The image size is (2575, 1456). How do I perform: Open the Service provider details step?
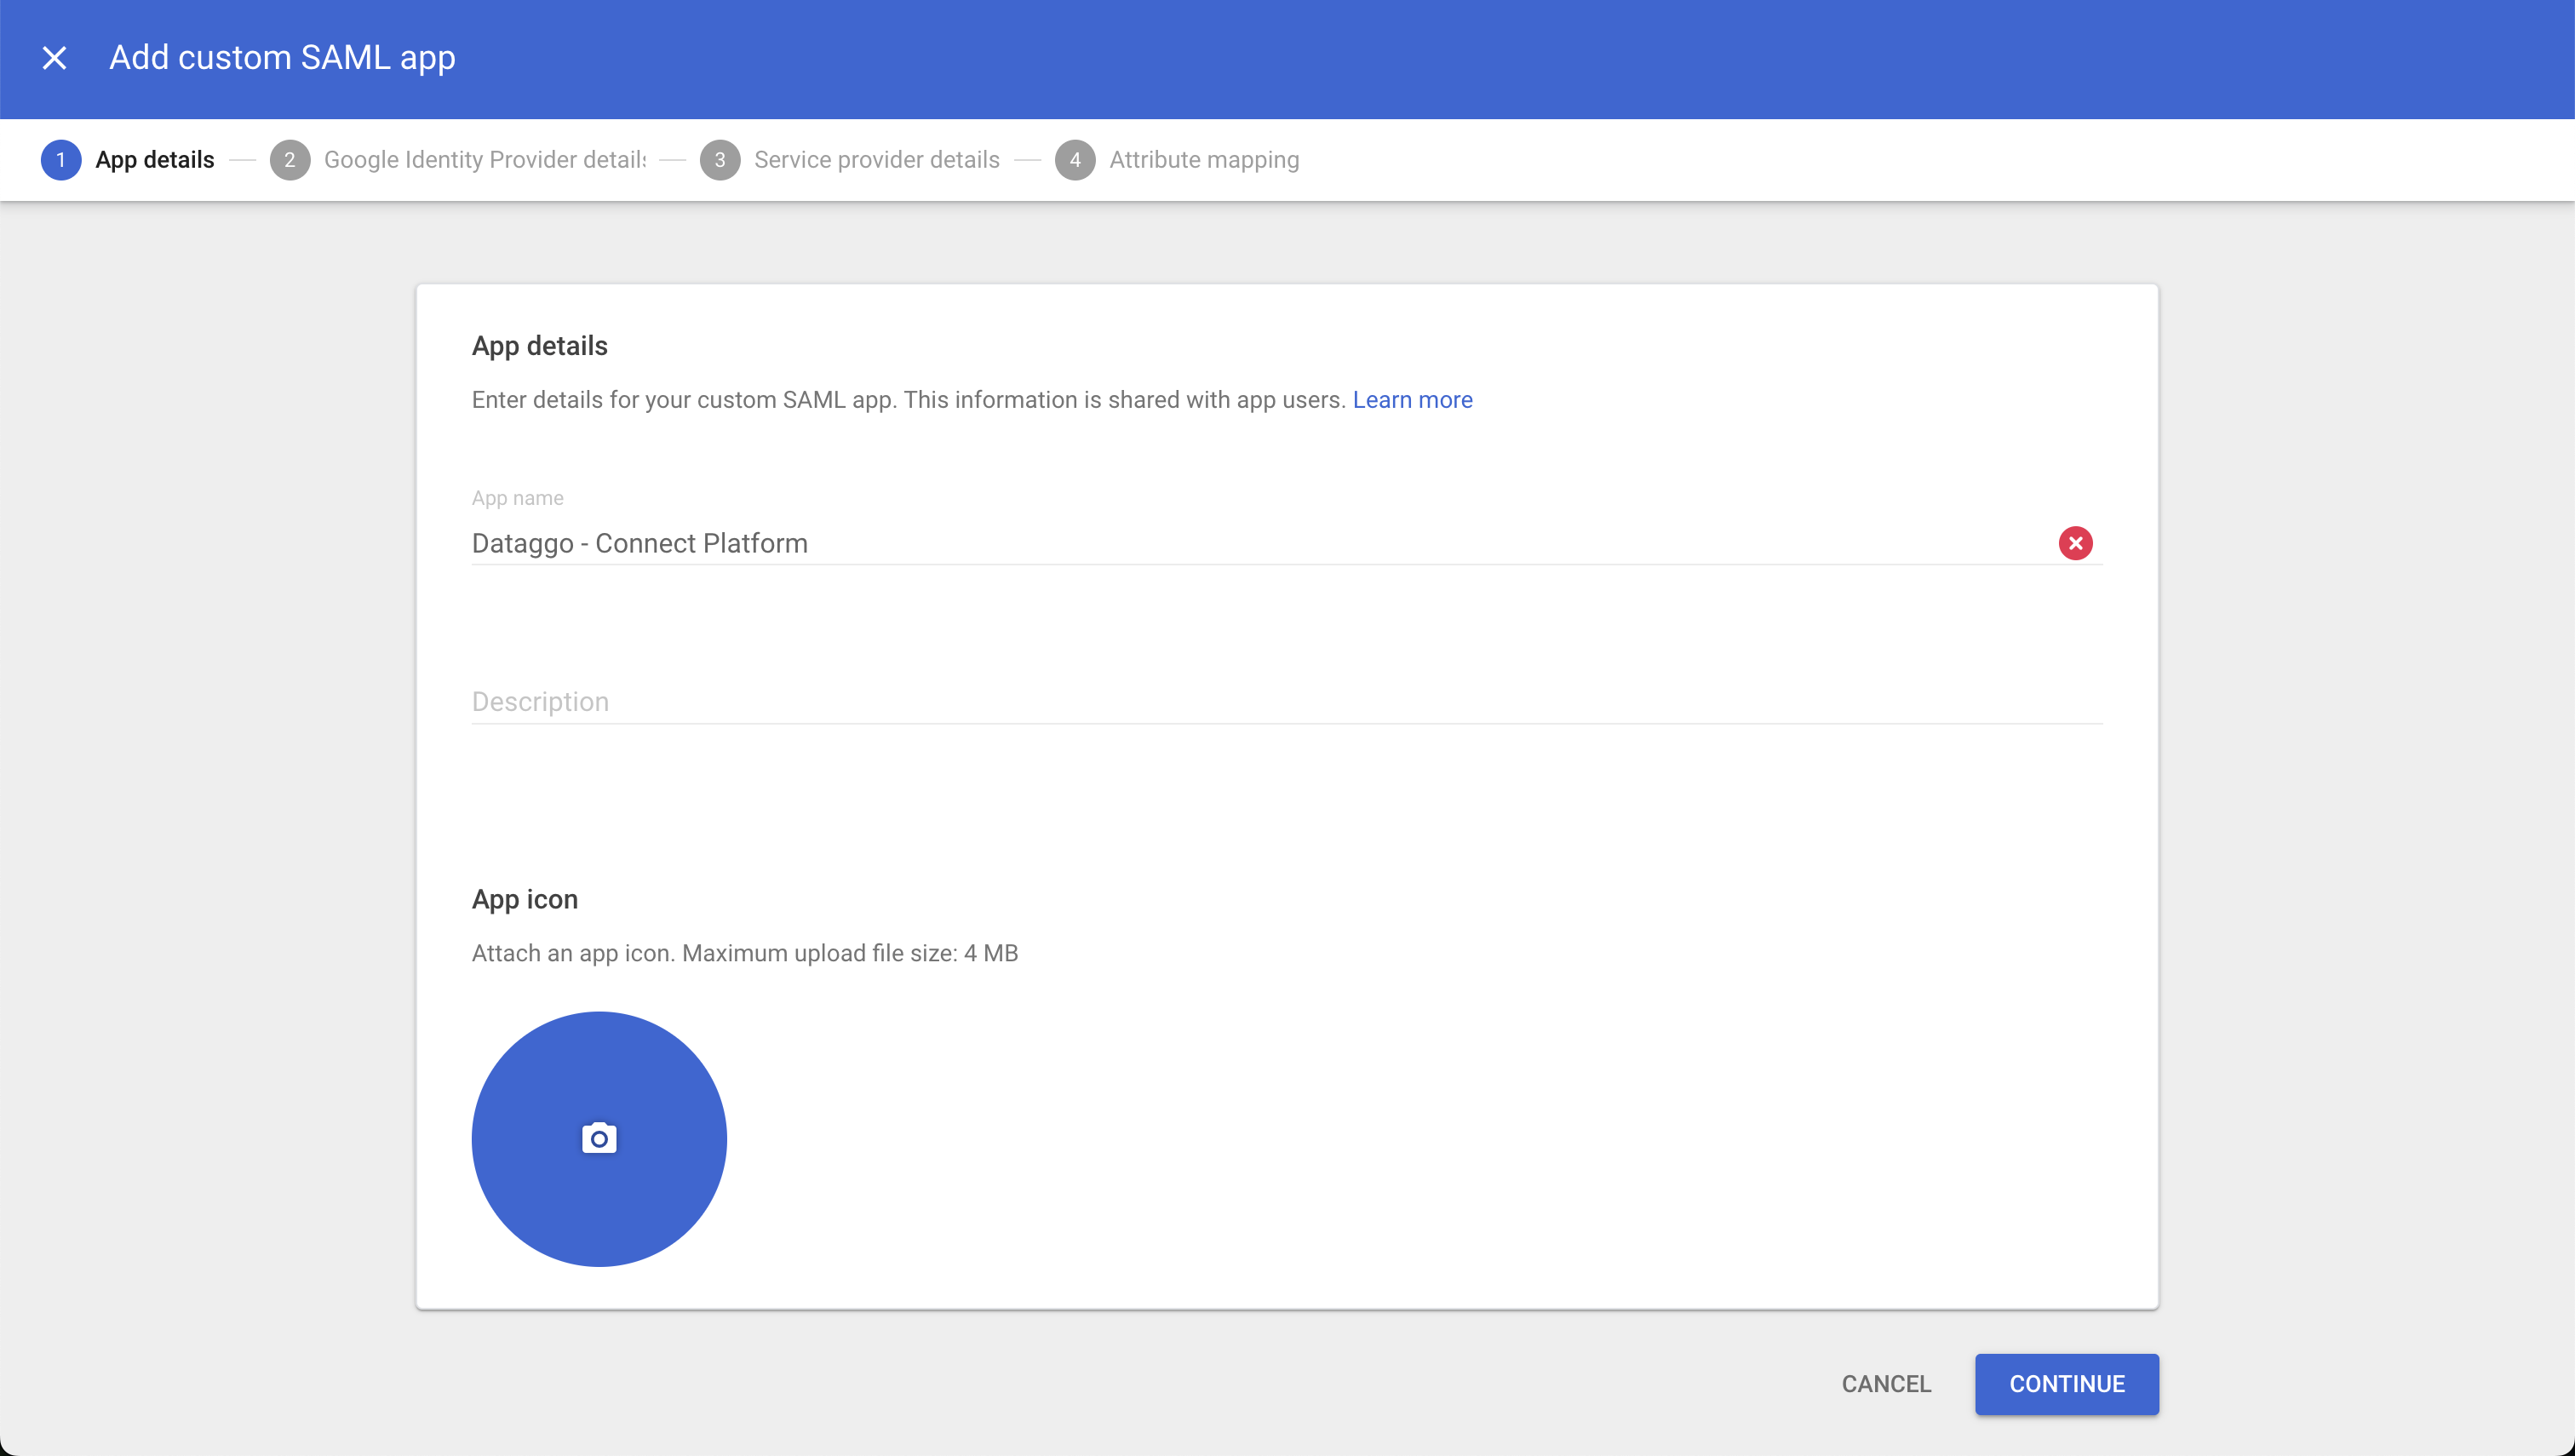tap(877, 159)
